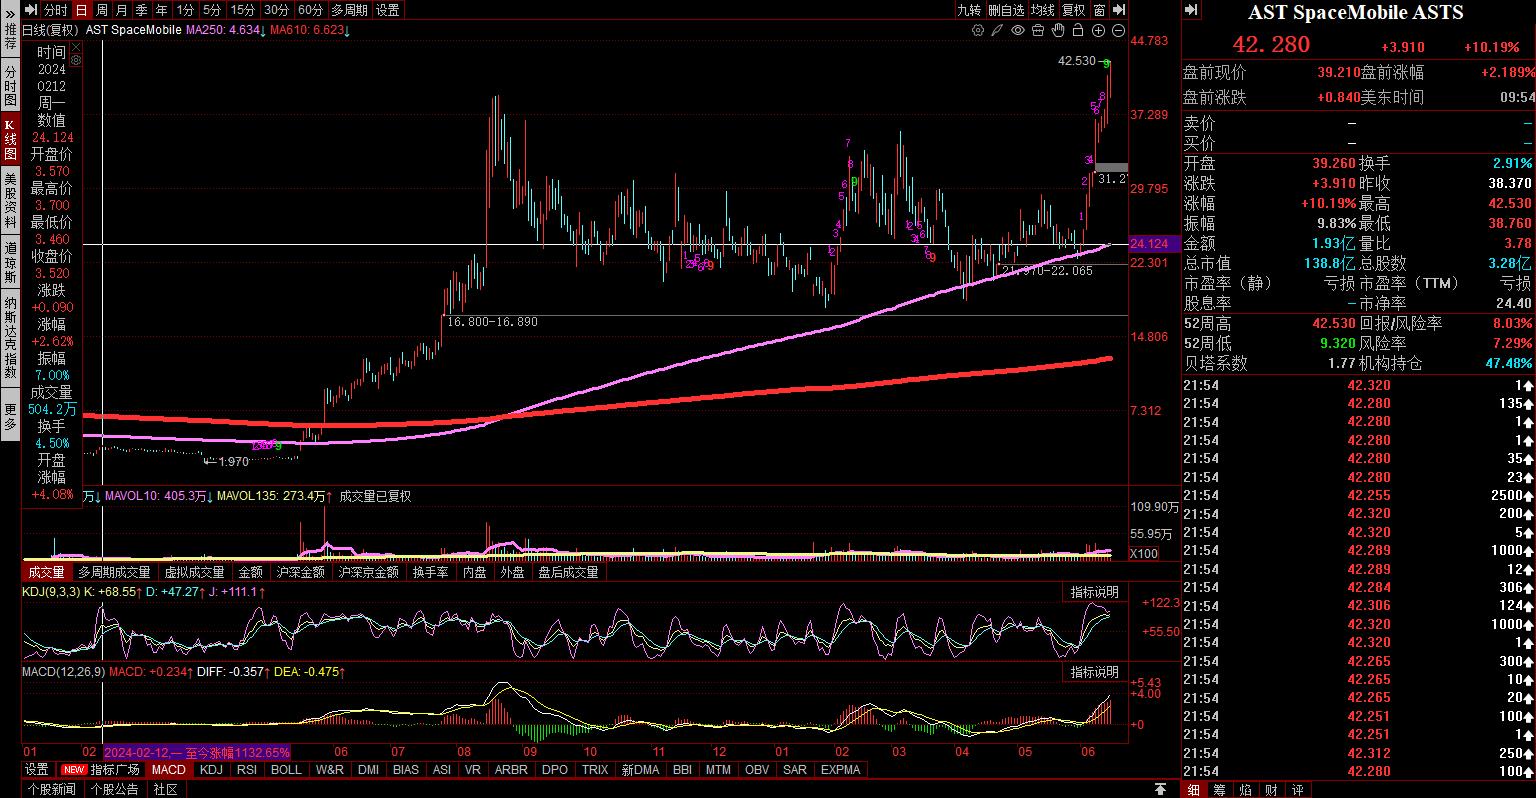Select the 月 monthly period
This screenshot has height=798, width=1536.
[x=122, y=10]
